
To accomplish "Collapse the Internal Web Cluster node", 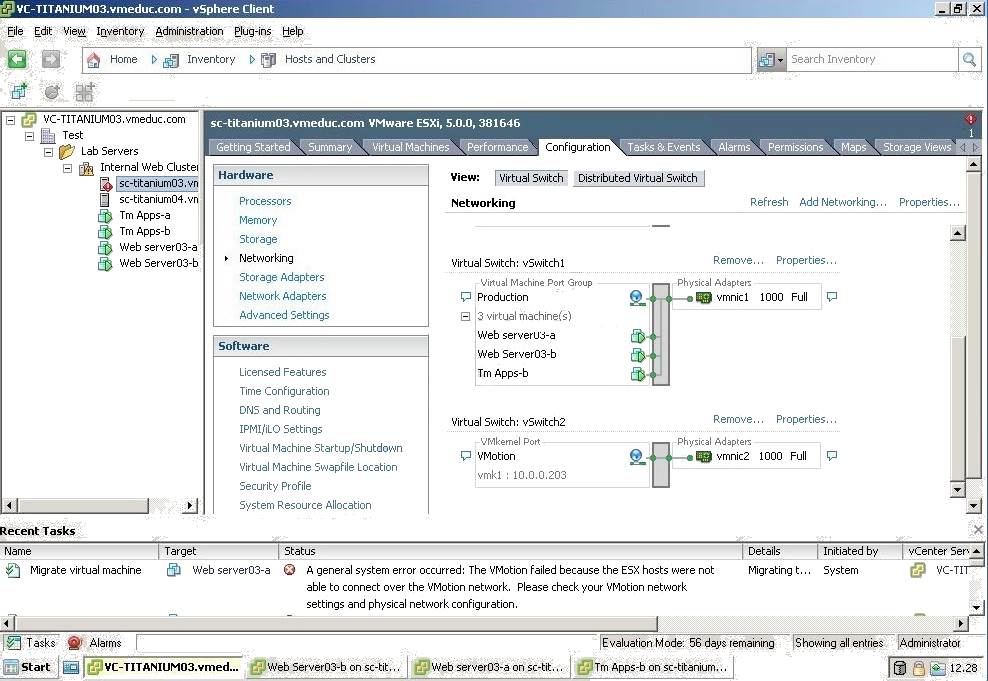I will tap(67, 168).
